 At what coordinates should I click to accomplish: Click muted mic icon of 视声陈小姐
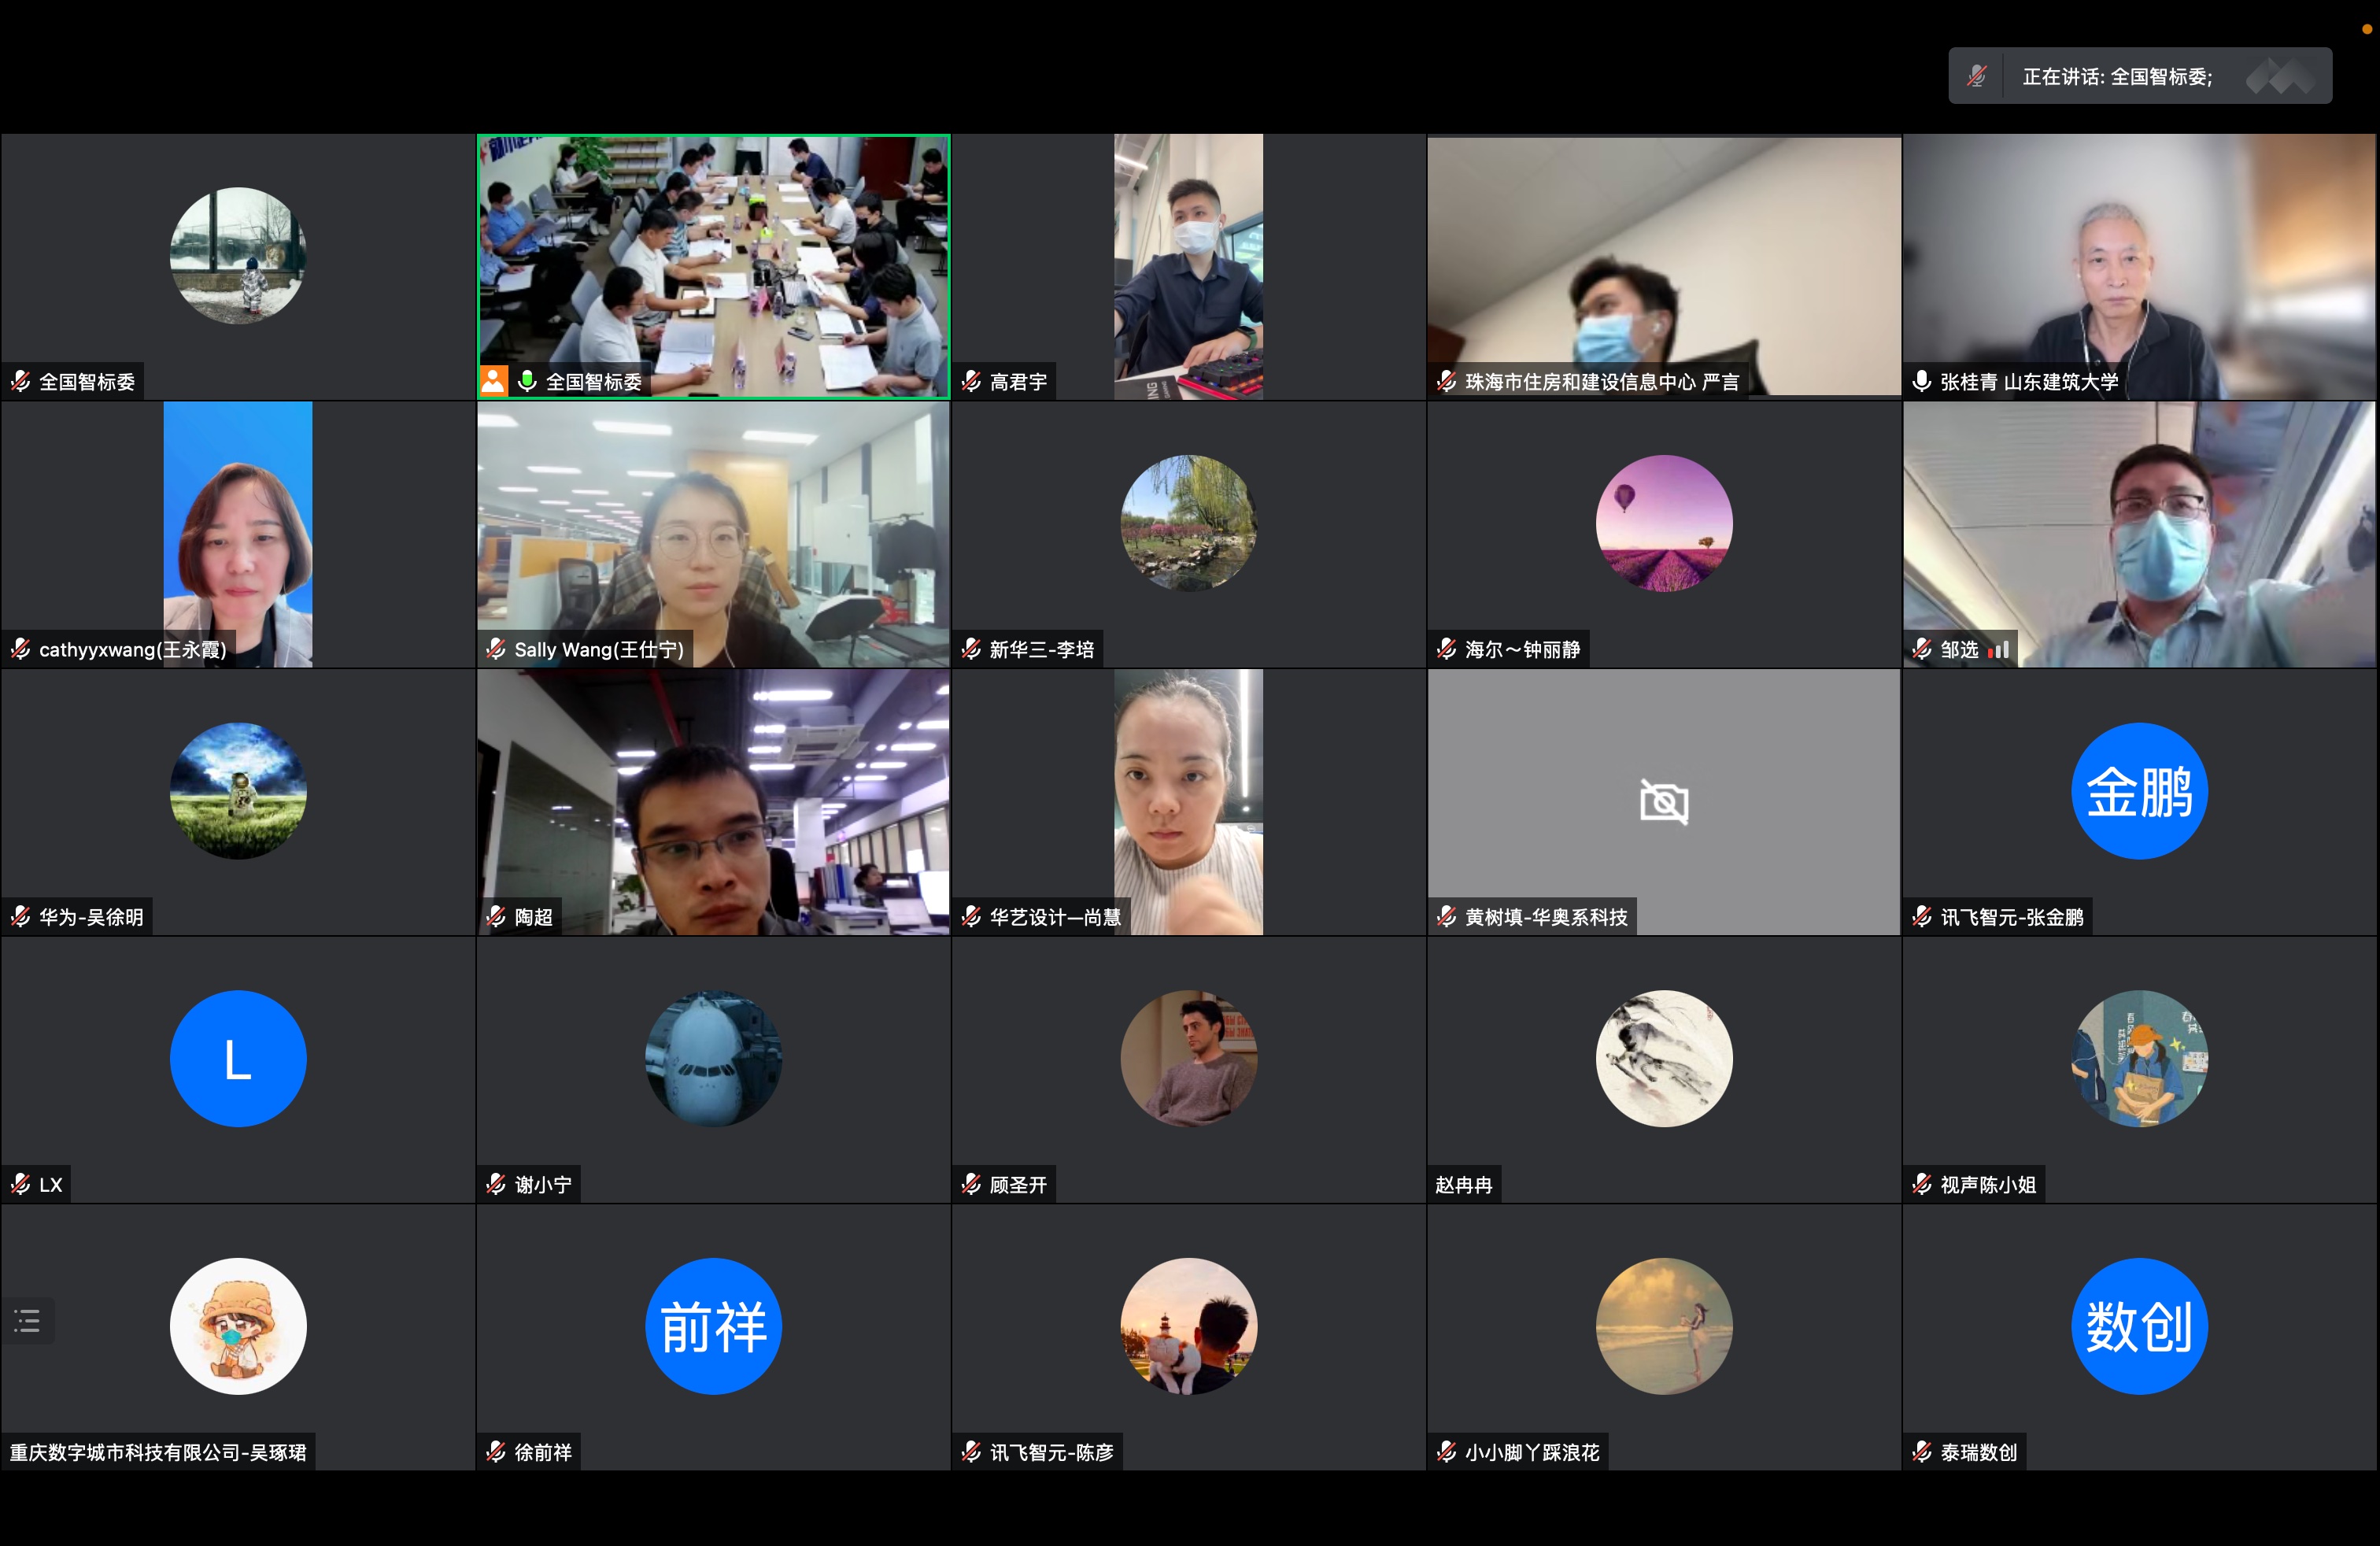(1922, 1184)
